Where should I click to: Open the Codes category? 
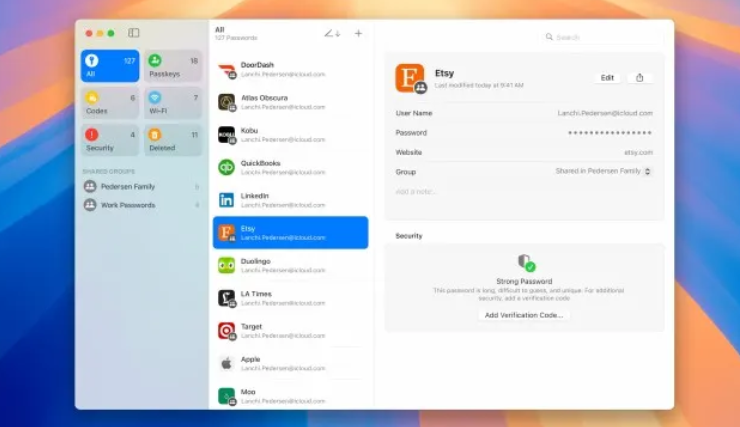coord(110,102)
